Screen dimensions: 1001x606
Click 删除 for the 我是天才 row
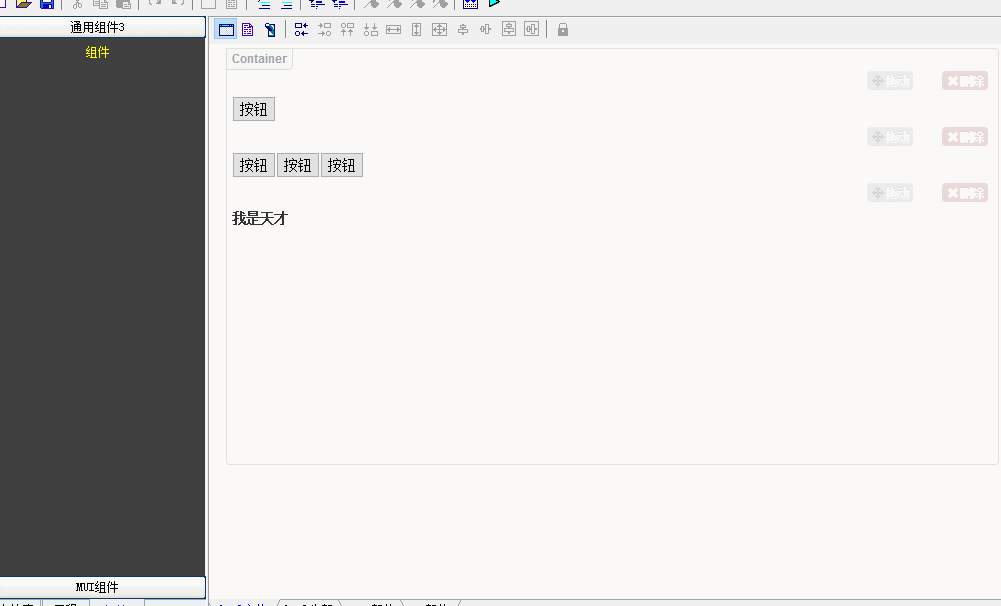click(x=965, y=193)
